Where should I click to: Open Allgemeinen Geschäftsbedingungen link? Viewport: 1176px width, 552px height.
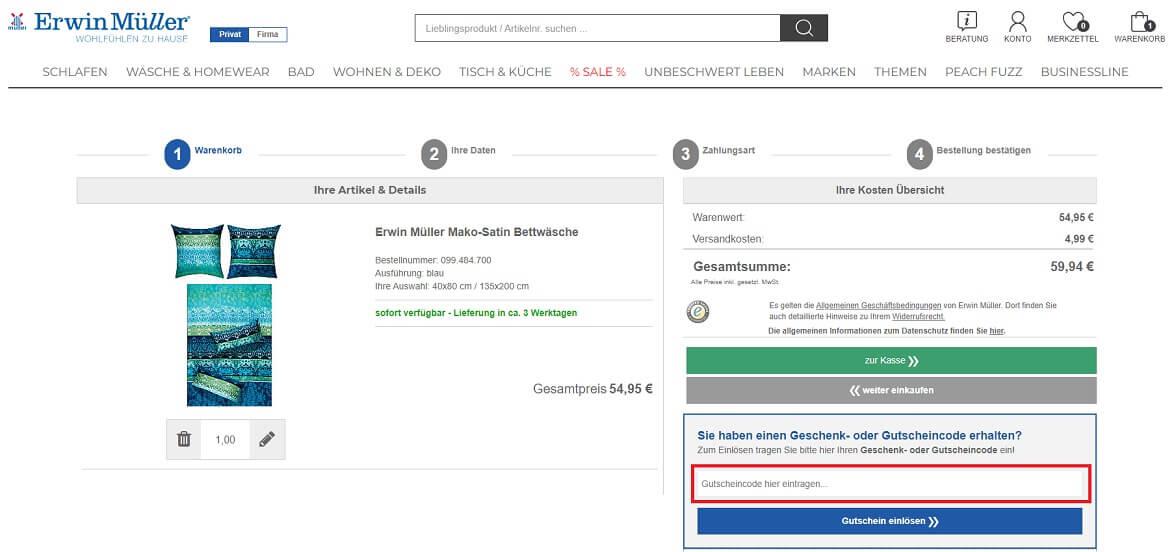pos(878,305)
